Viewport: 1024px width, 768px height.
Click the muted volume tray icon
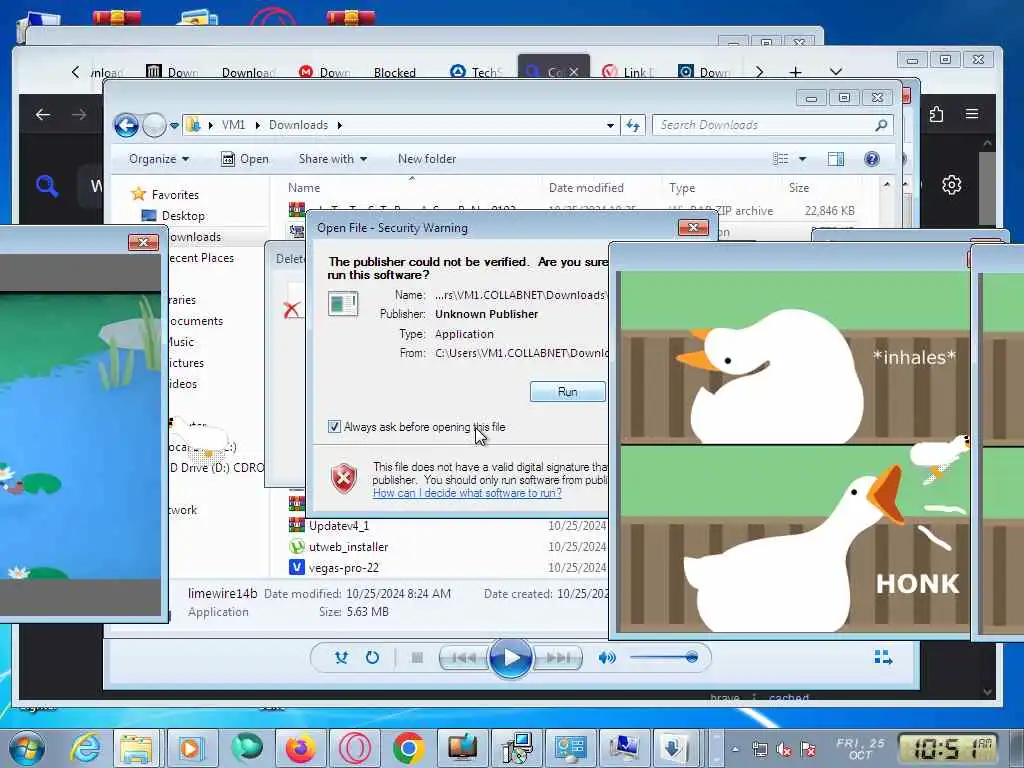784,750
